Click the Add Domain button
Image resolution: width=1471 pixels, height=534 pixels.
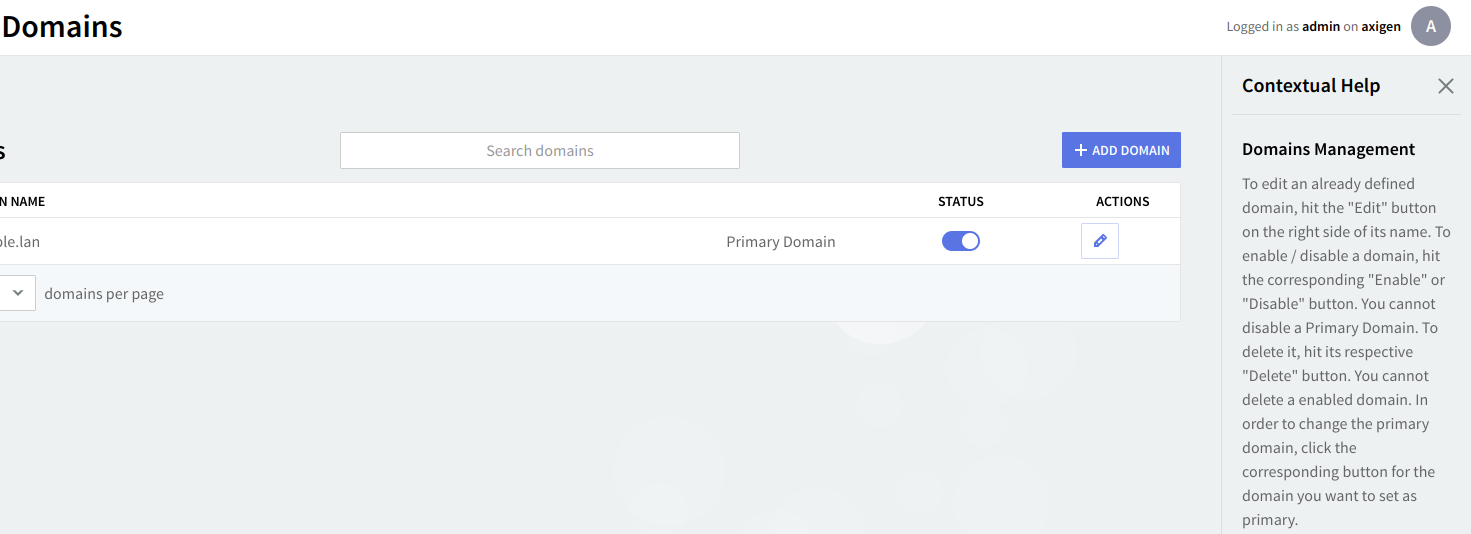[x=1121, y=150]
